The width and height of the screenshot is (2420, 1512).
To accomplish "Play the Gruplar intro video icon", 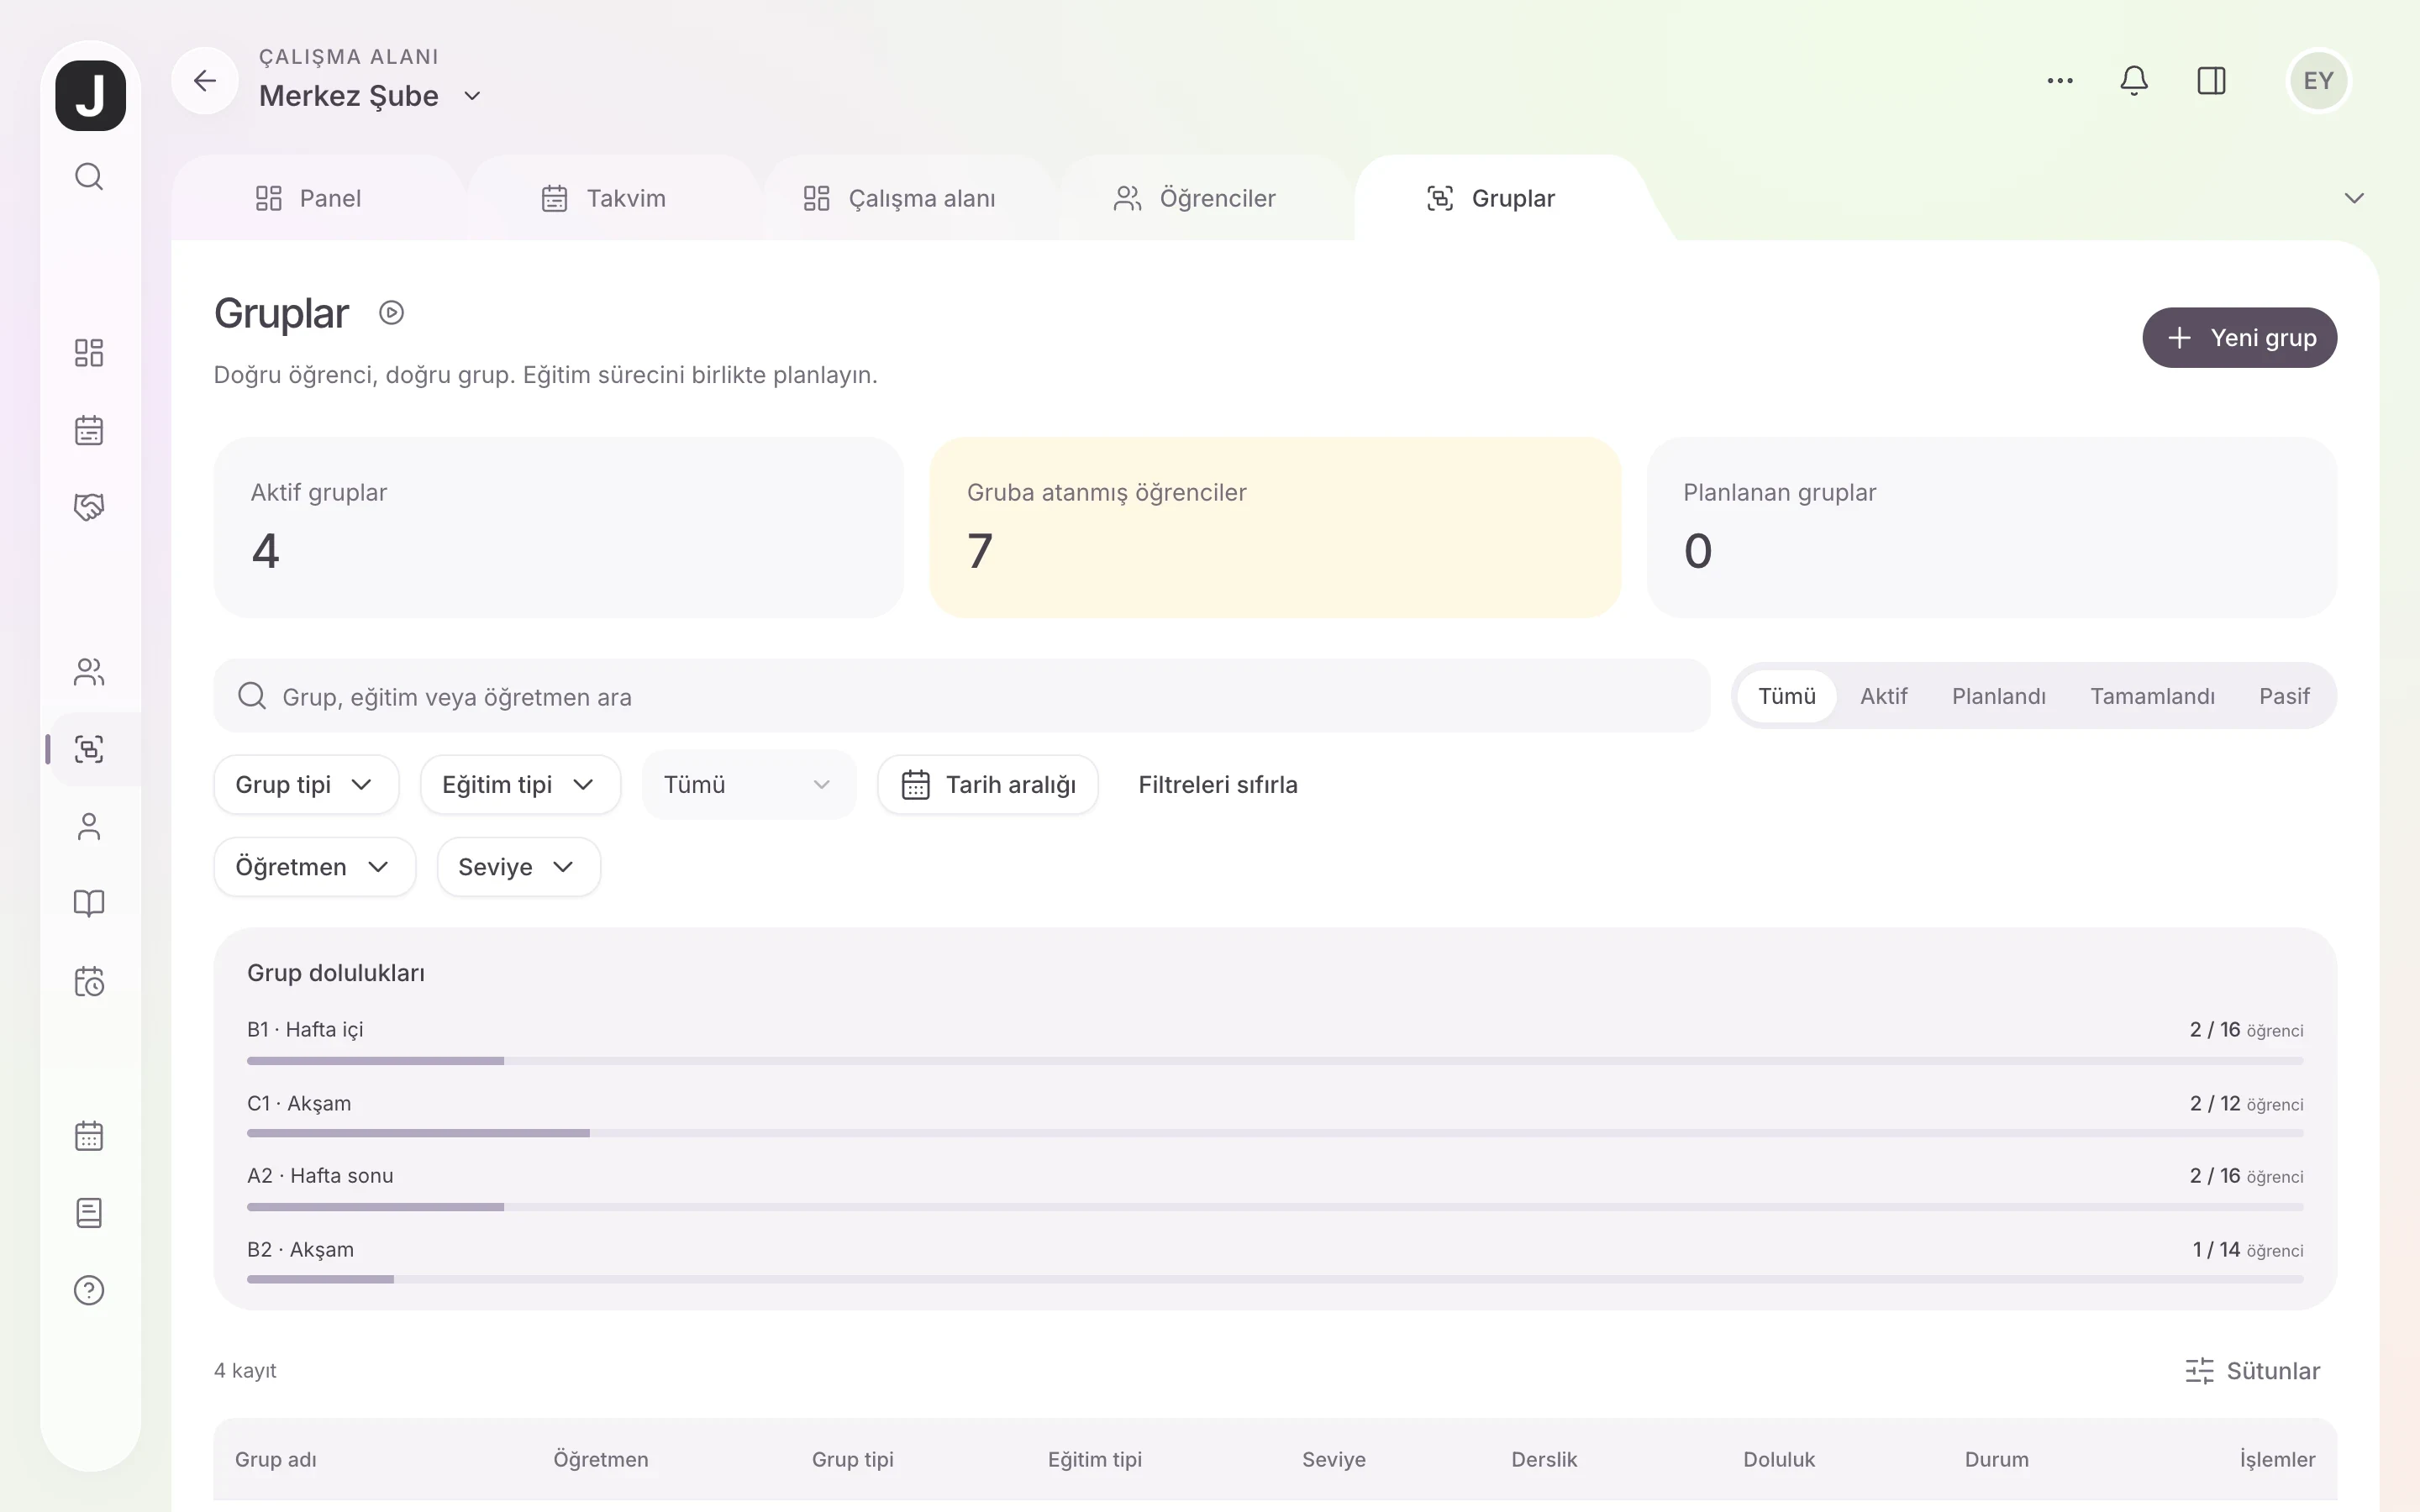I will pos(391,313).
